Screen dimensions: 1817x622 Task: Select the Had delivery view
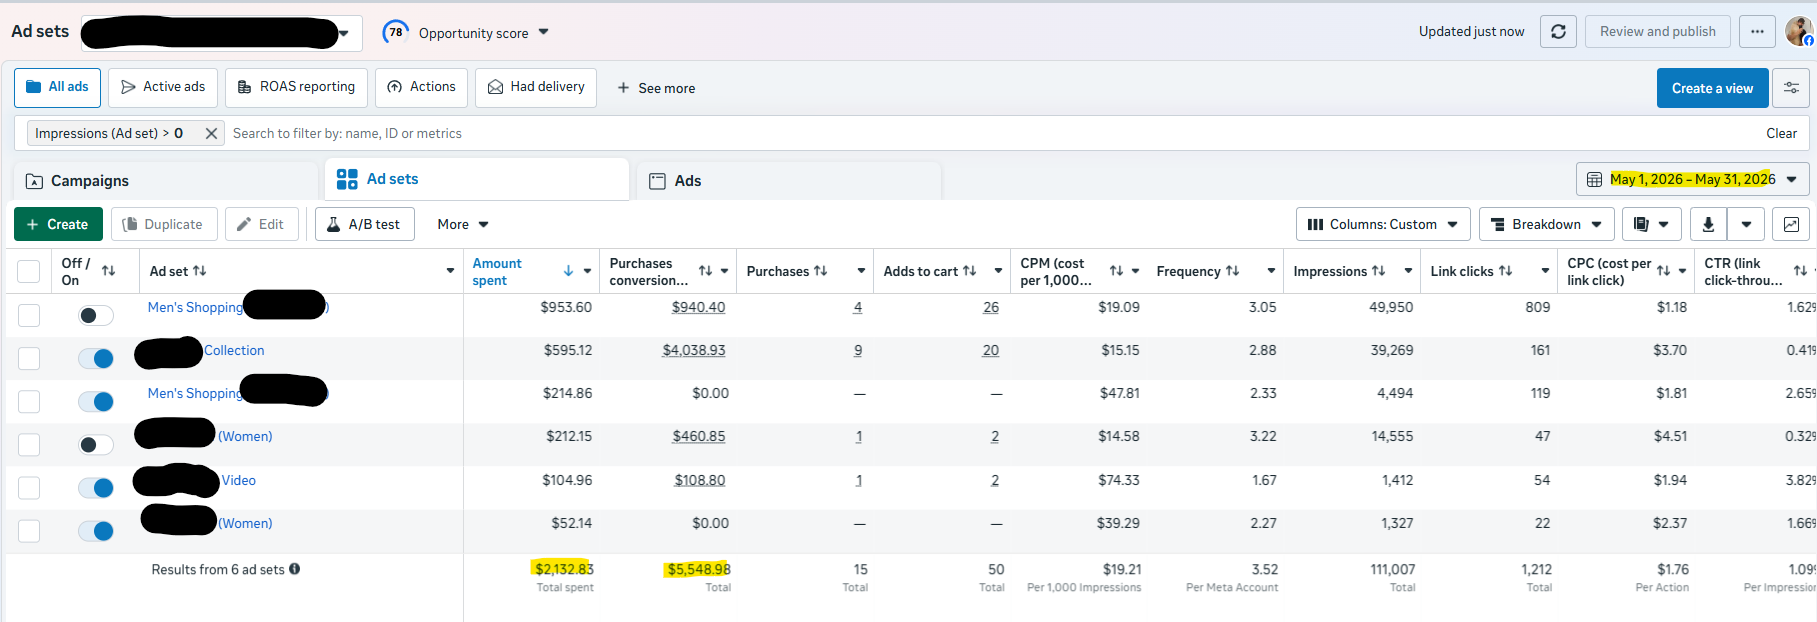pos(536,87)
